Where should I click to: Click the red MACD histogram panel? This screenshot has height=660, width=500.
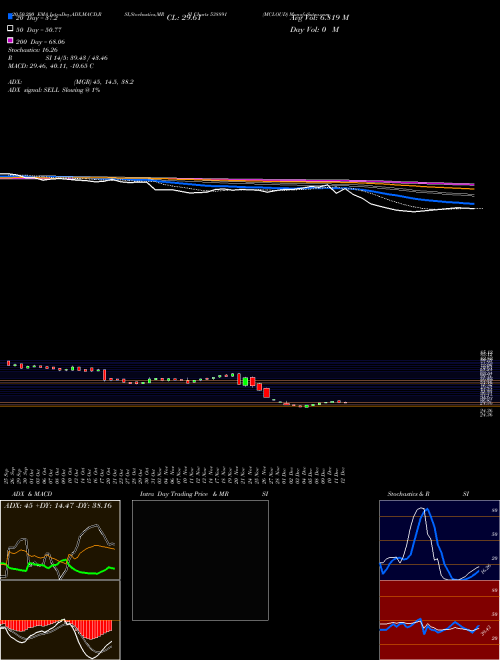pyautogui.click(x=60, y=620)
